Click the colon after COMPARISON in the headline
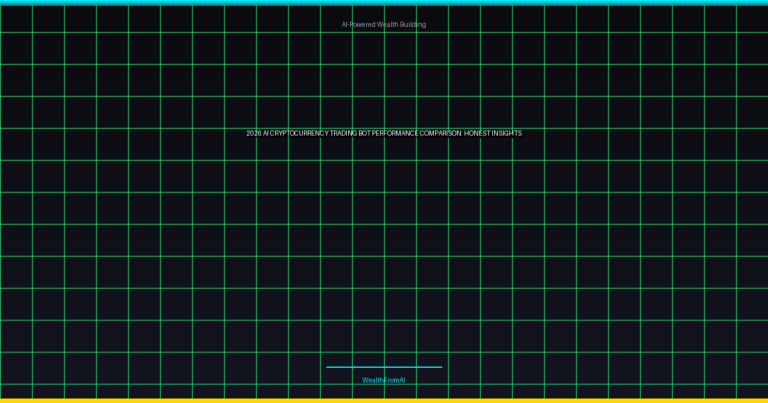The width and height of the screenshot is (768, 403). (x=461, y=133)
